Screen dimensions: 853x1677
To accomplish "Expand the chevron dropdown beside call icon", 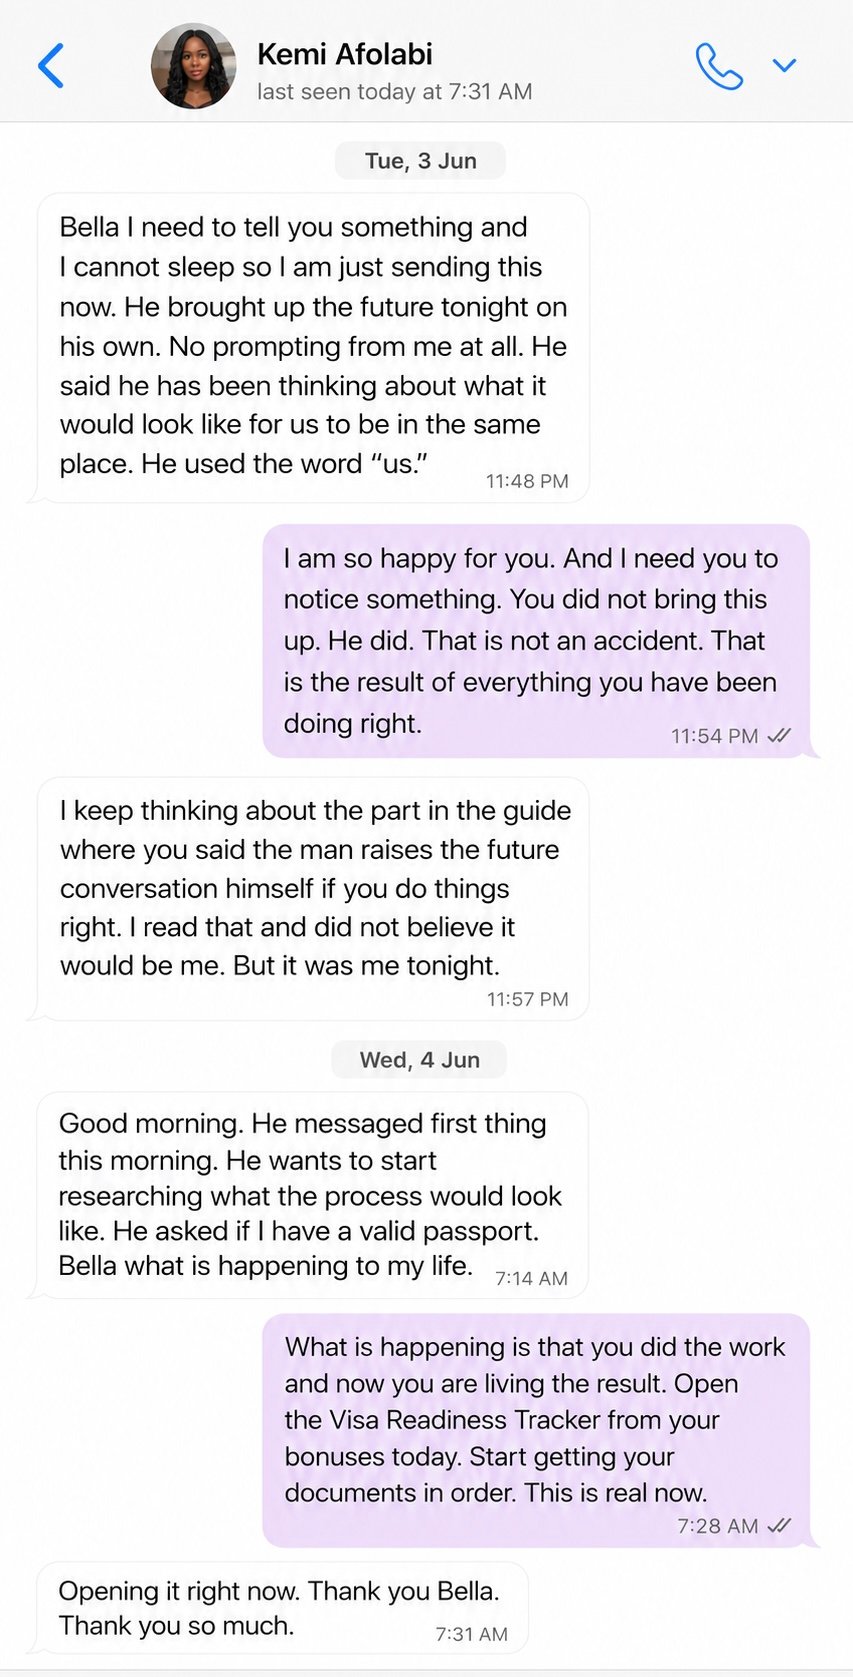I will (785, 65).
